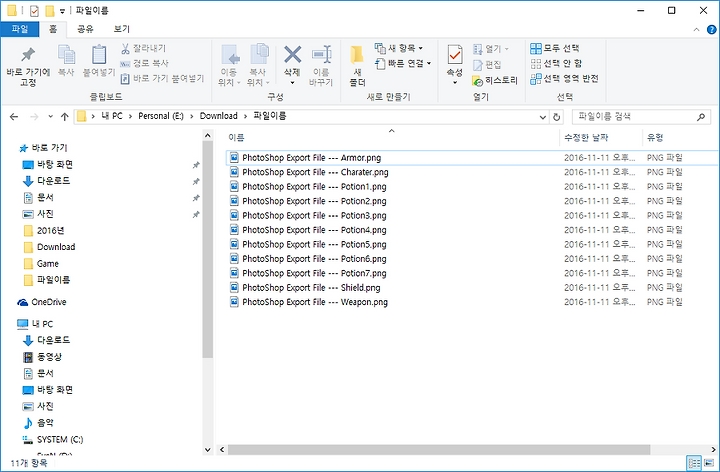This screenshot has width=720, height=472.
Task: Open the SYSTEM (C:) drive
Action: [53, 439]
